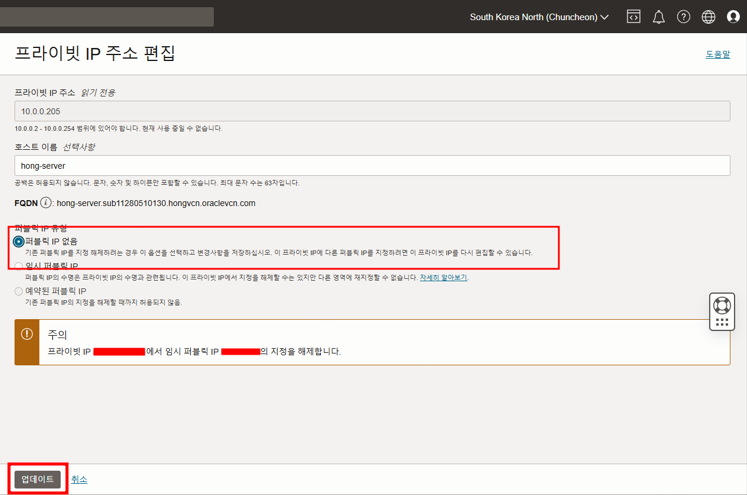Click the read-only private IP field 10.0.0.205
Image resolution: width=747 pixels, height=495 pixels.
(372, 111)
